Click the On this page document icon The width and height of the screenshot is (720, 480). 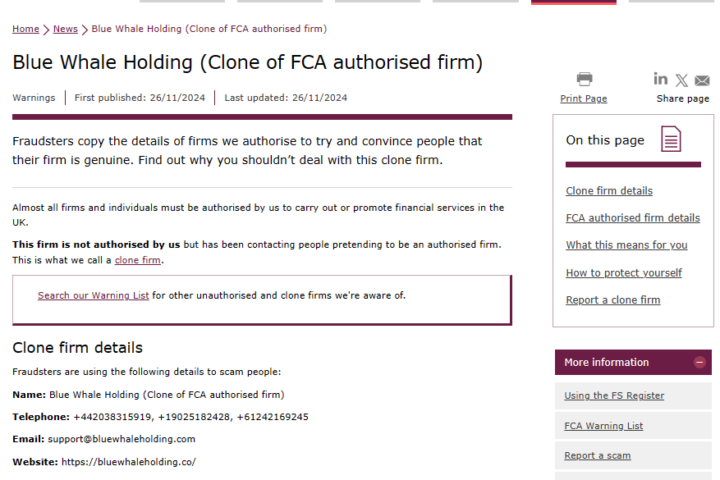coord(671,139)
